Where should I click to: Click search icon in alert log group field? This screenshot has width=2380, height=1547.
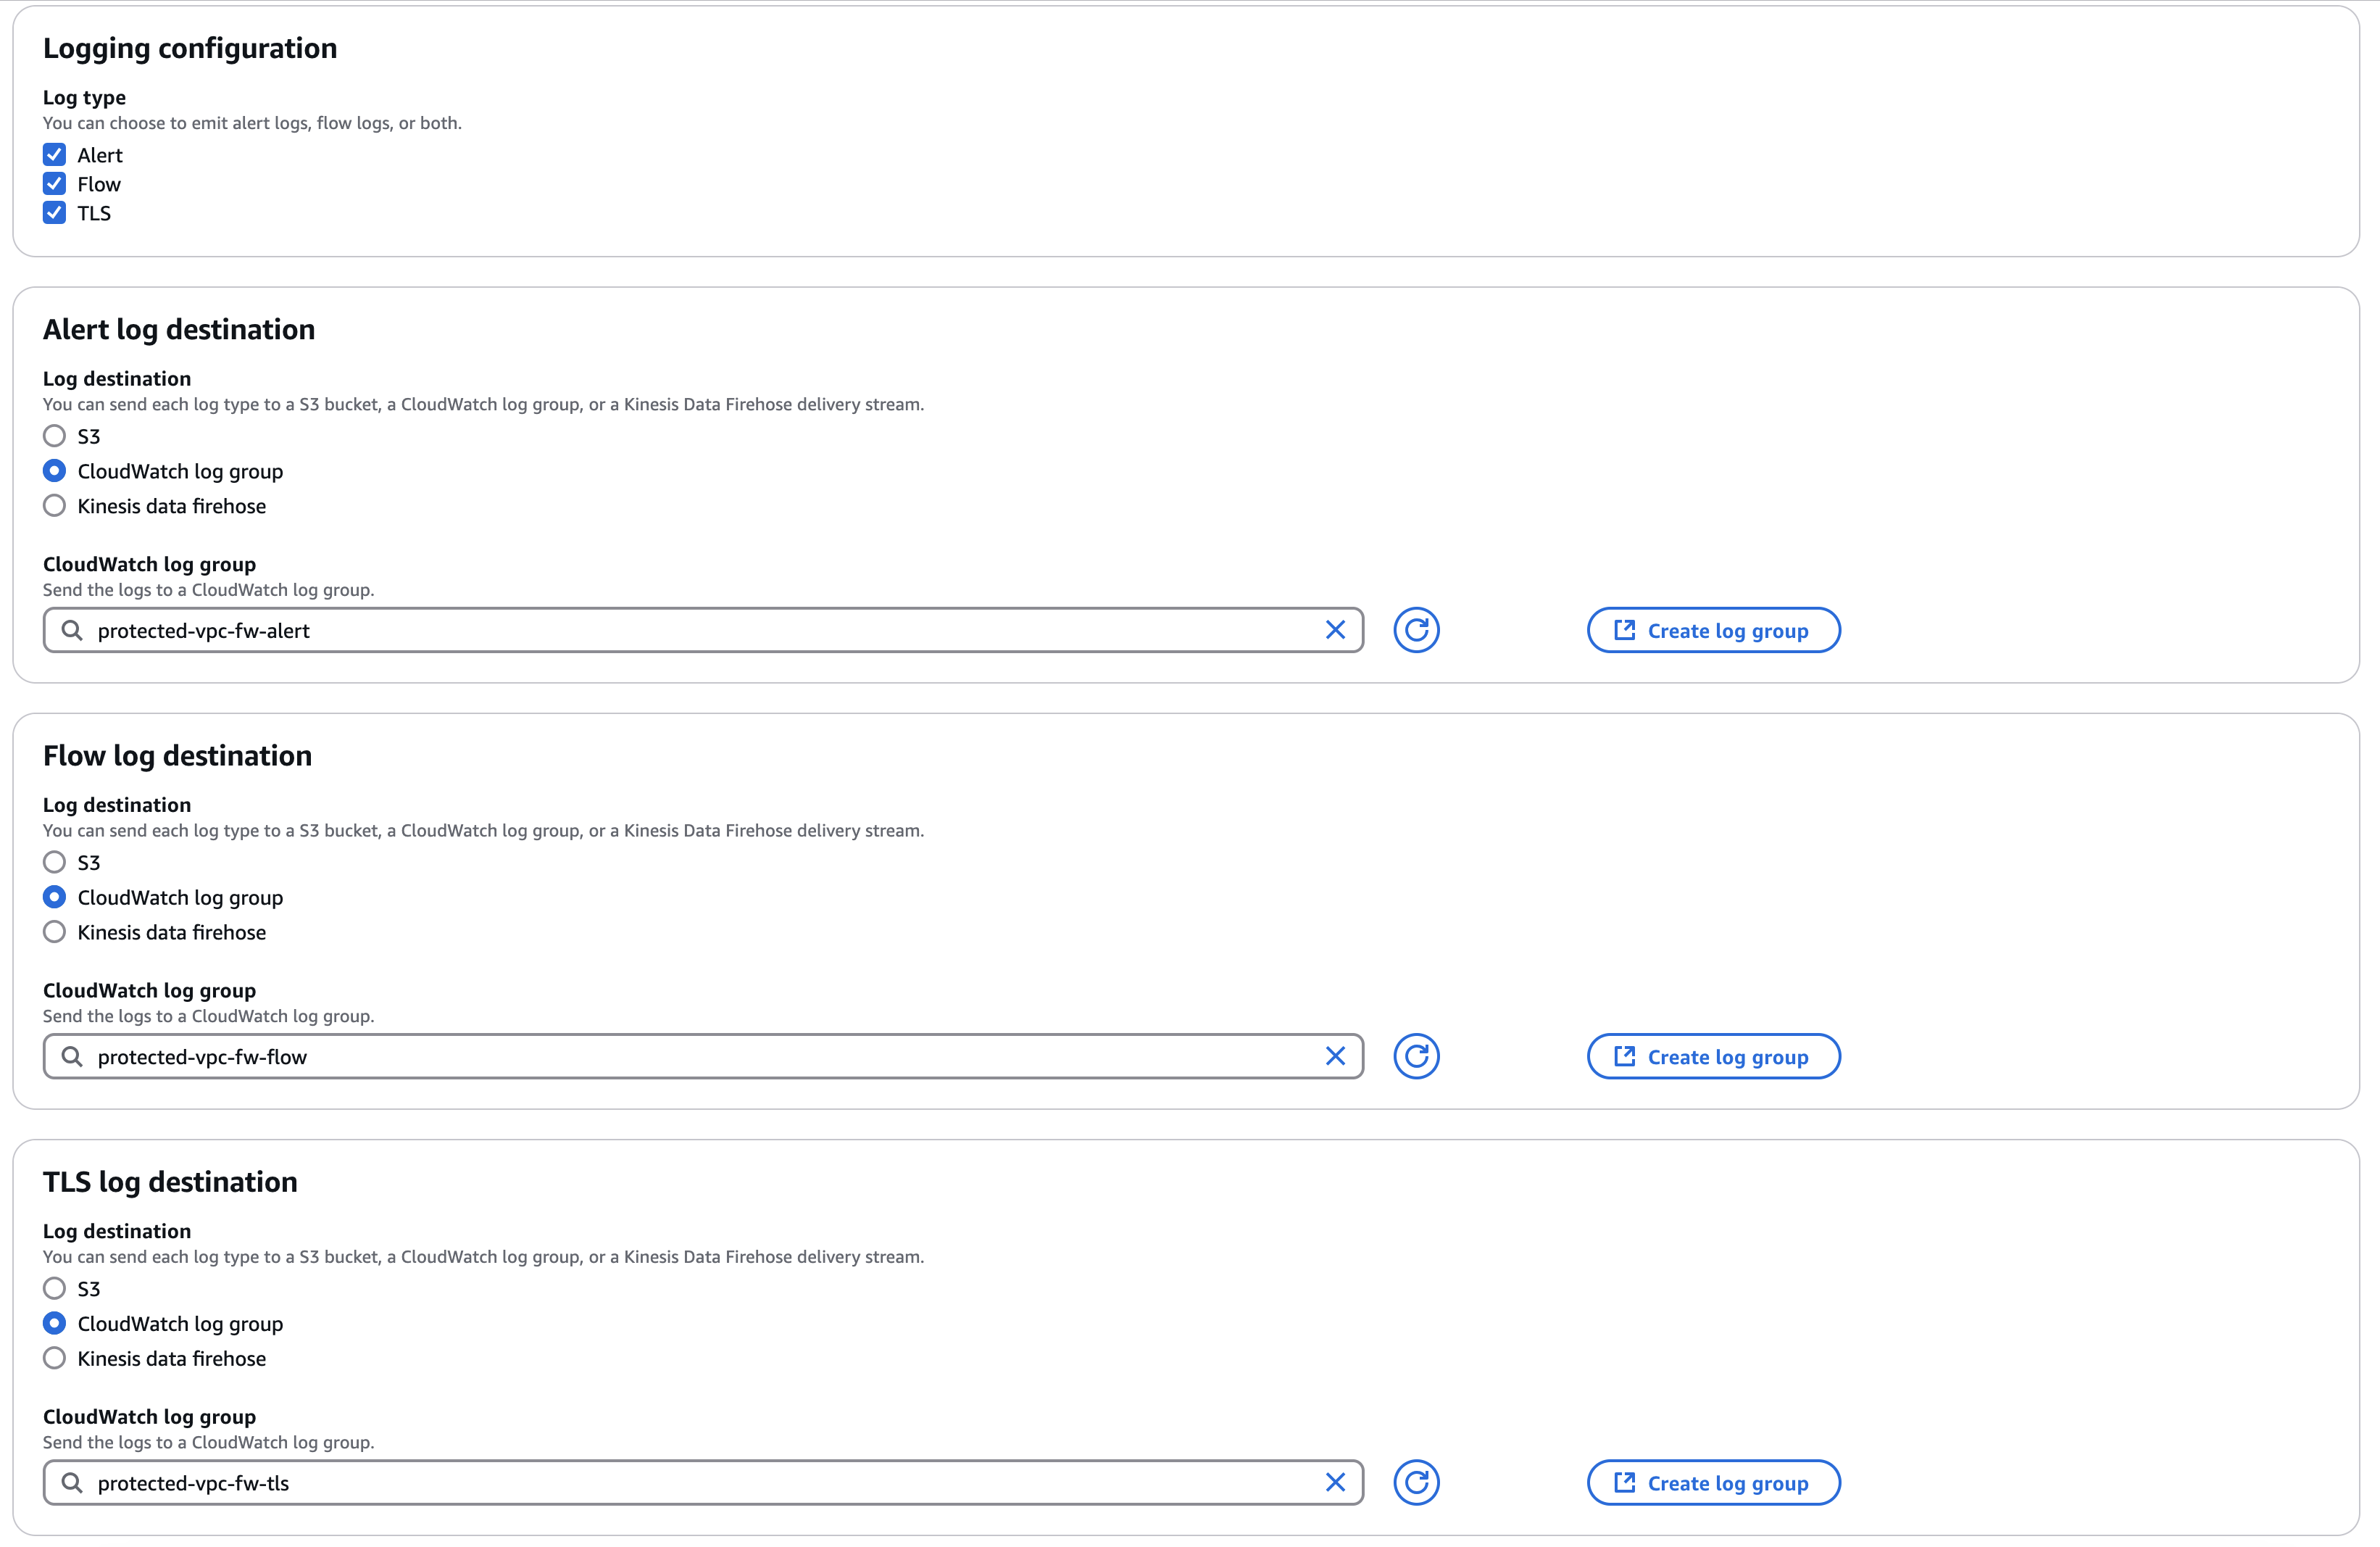[72, 630]
